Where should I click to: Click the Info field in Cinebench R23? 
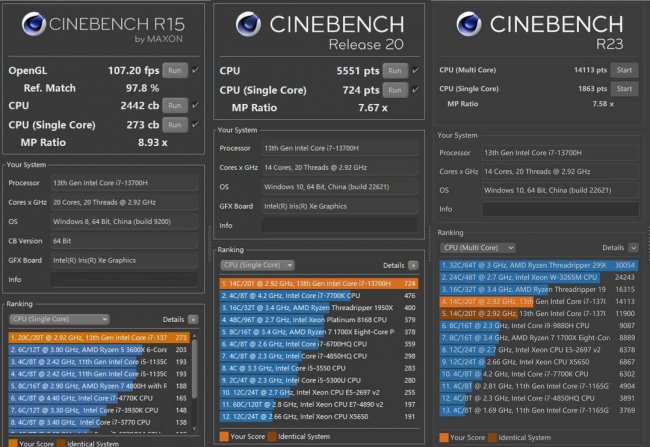coord(560,209)
